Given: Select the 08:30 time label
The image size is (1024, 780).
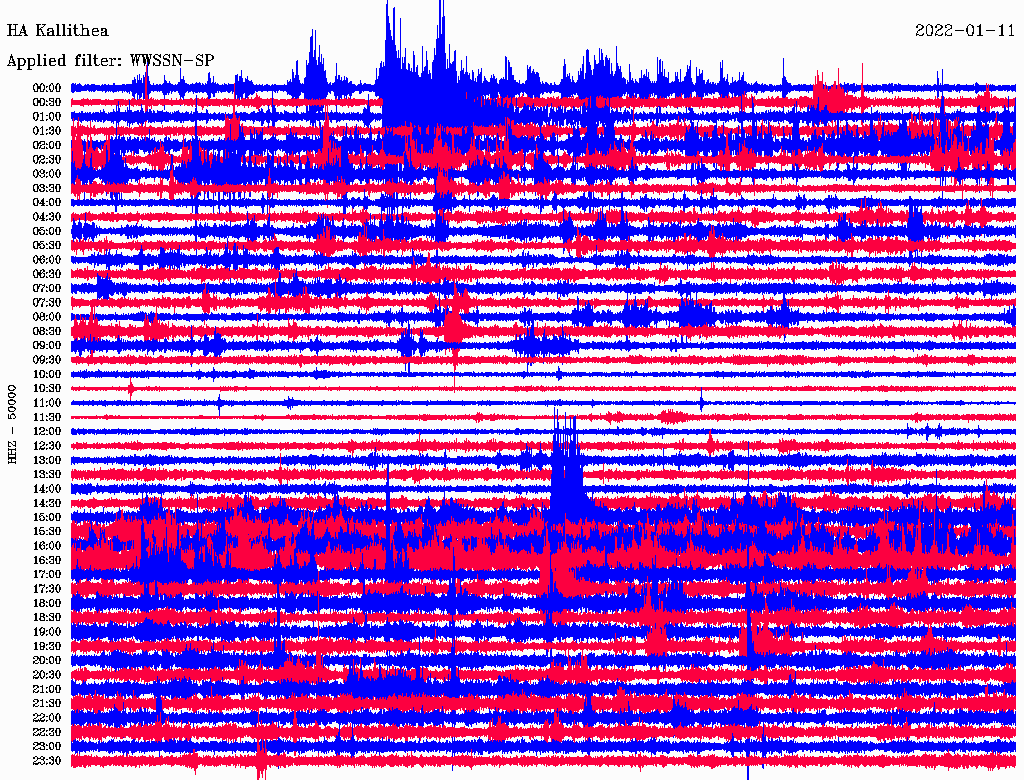Looking at the screenshot, I should [x=47, y=331].
